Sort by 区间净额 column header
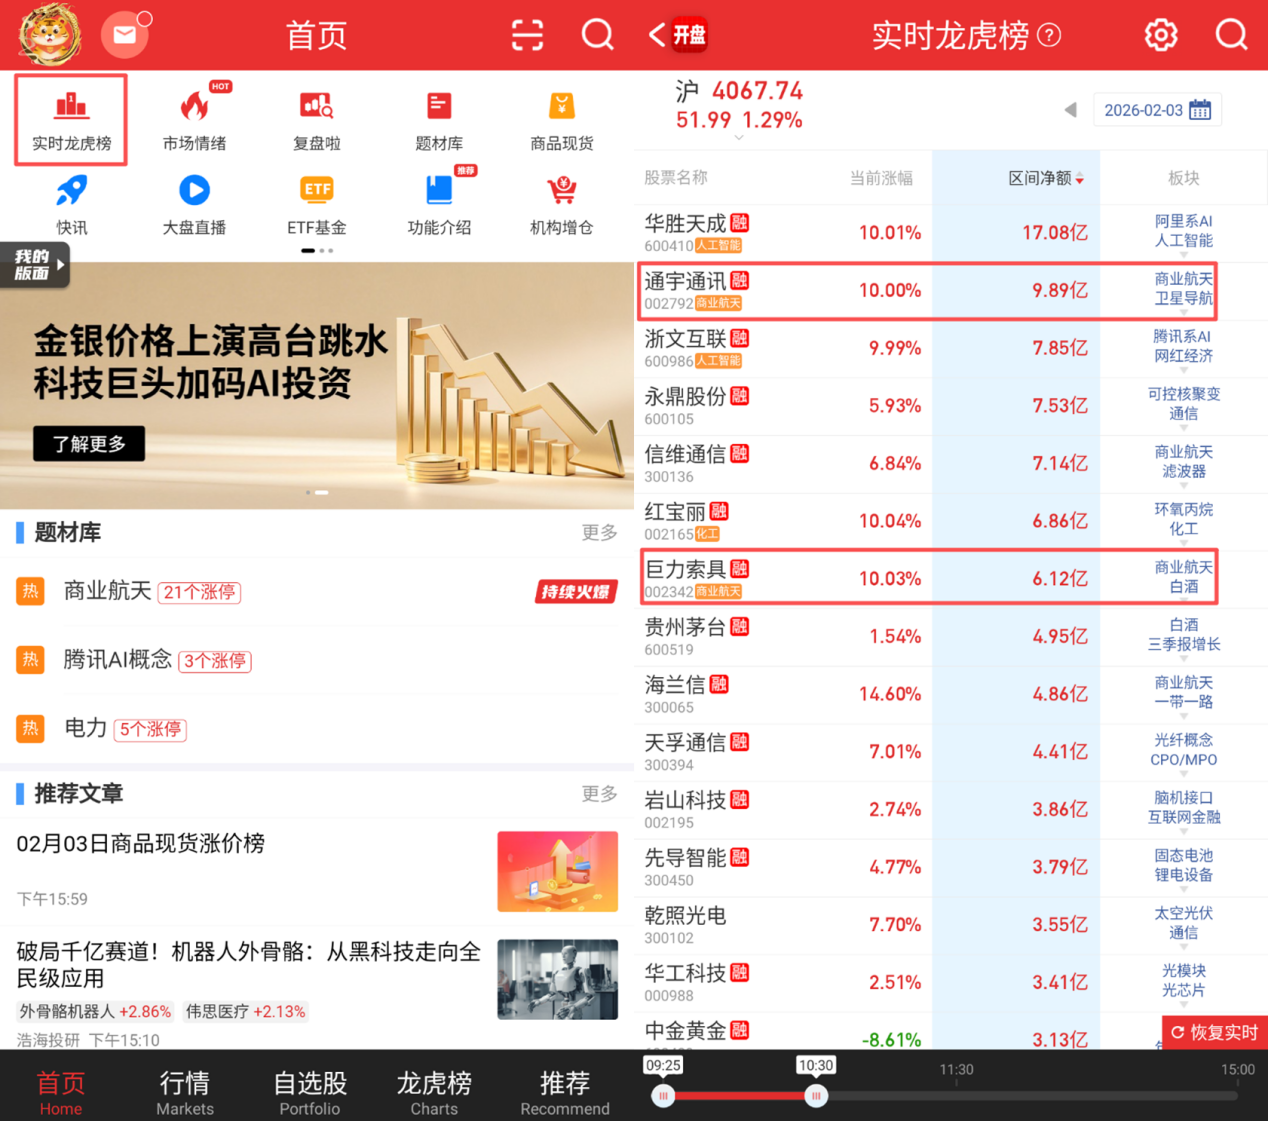This screenshot has height=1121, width=1268. (1044, 178)
